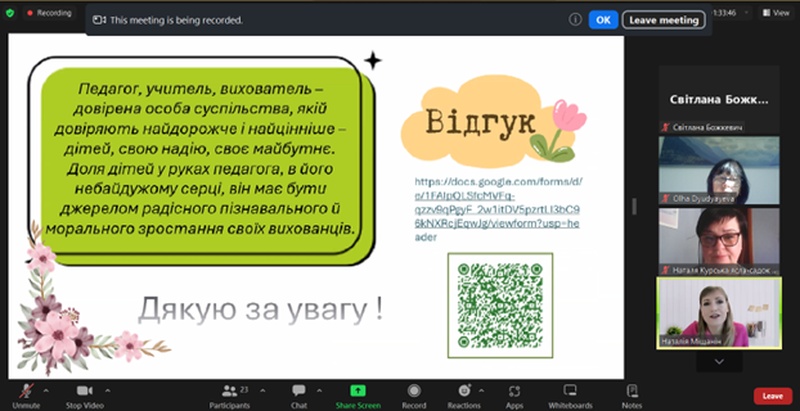Click the green encryption shield icon
The width and height of the screenshot is (800, 411).
coord(10,13)
